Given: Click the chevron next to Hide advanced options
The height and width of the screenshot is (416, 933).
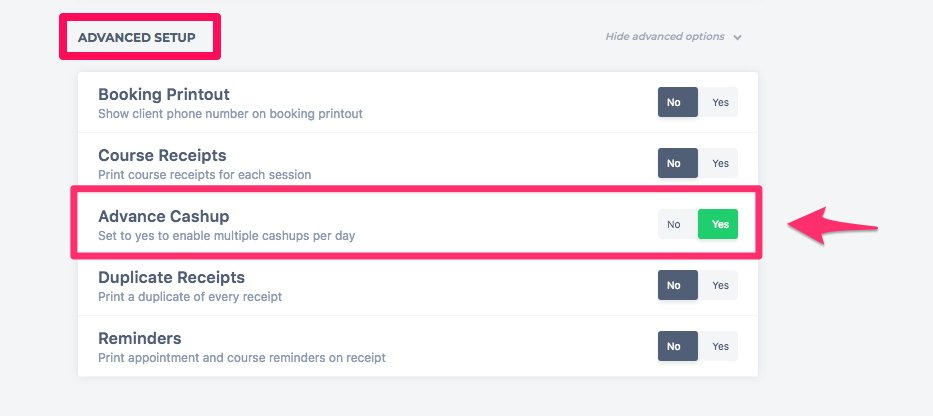Looking at the screenshot, I should click(737, 37).
